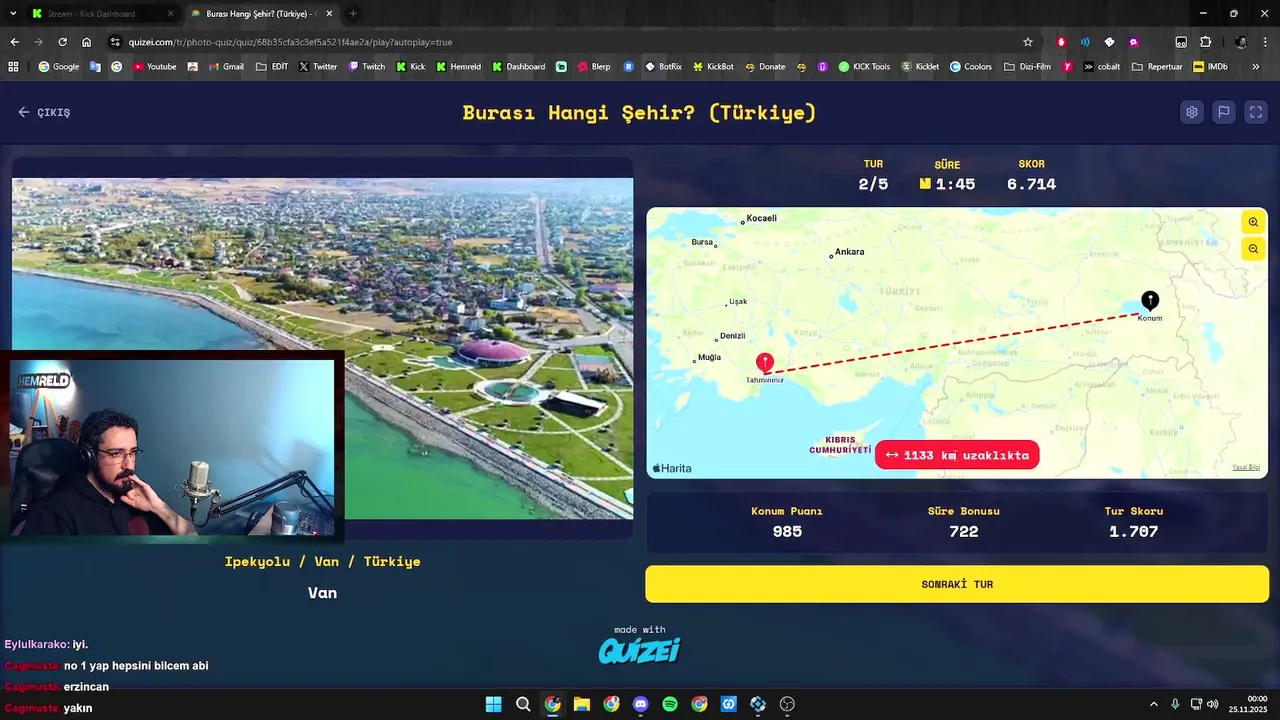Open File Explorer from taskbar
The image size is (1280, 720).
pos(581,704)
